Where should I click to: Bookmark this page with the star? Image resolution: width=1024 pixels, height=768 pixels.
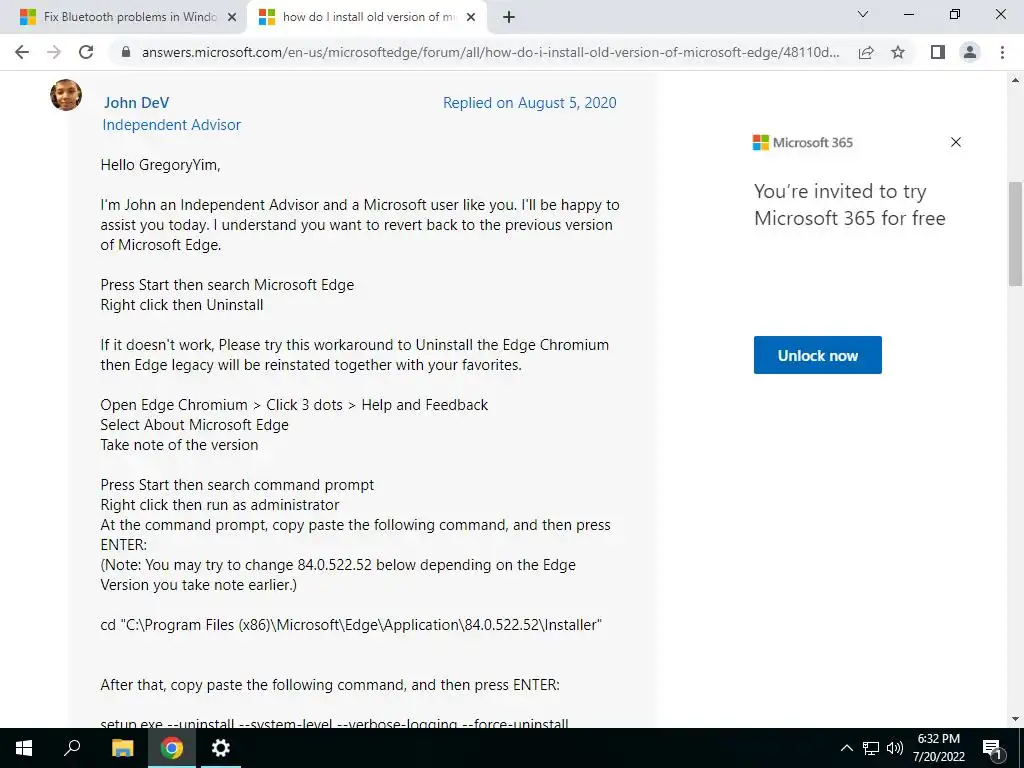(x=898, y=52)
